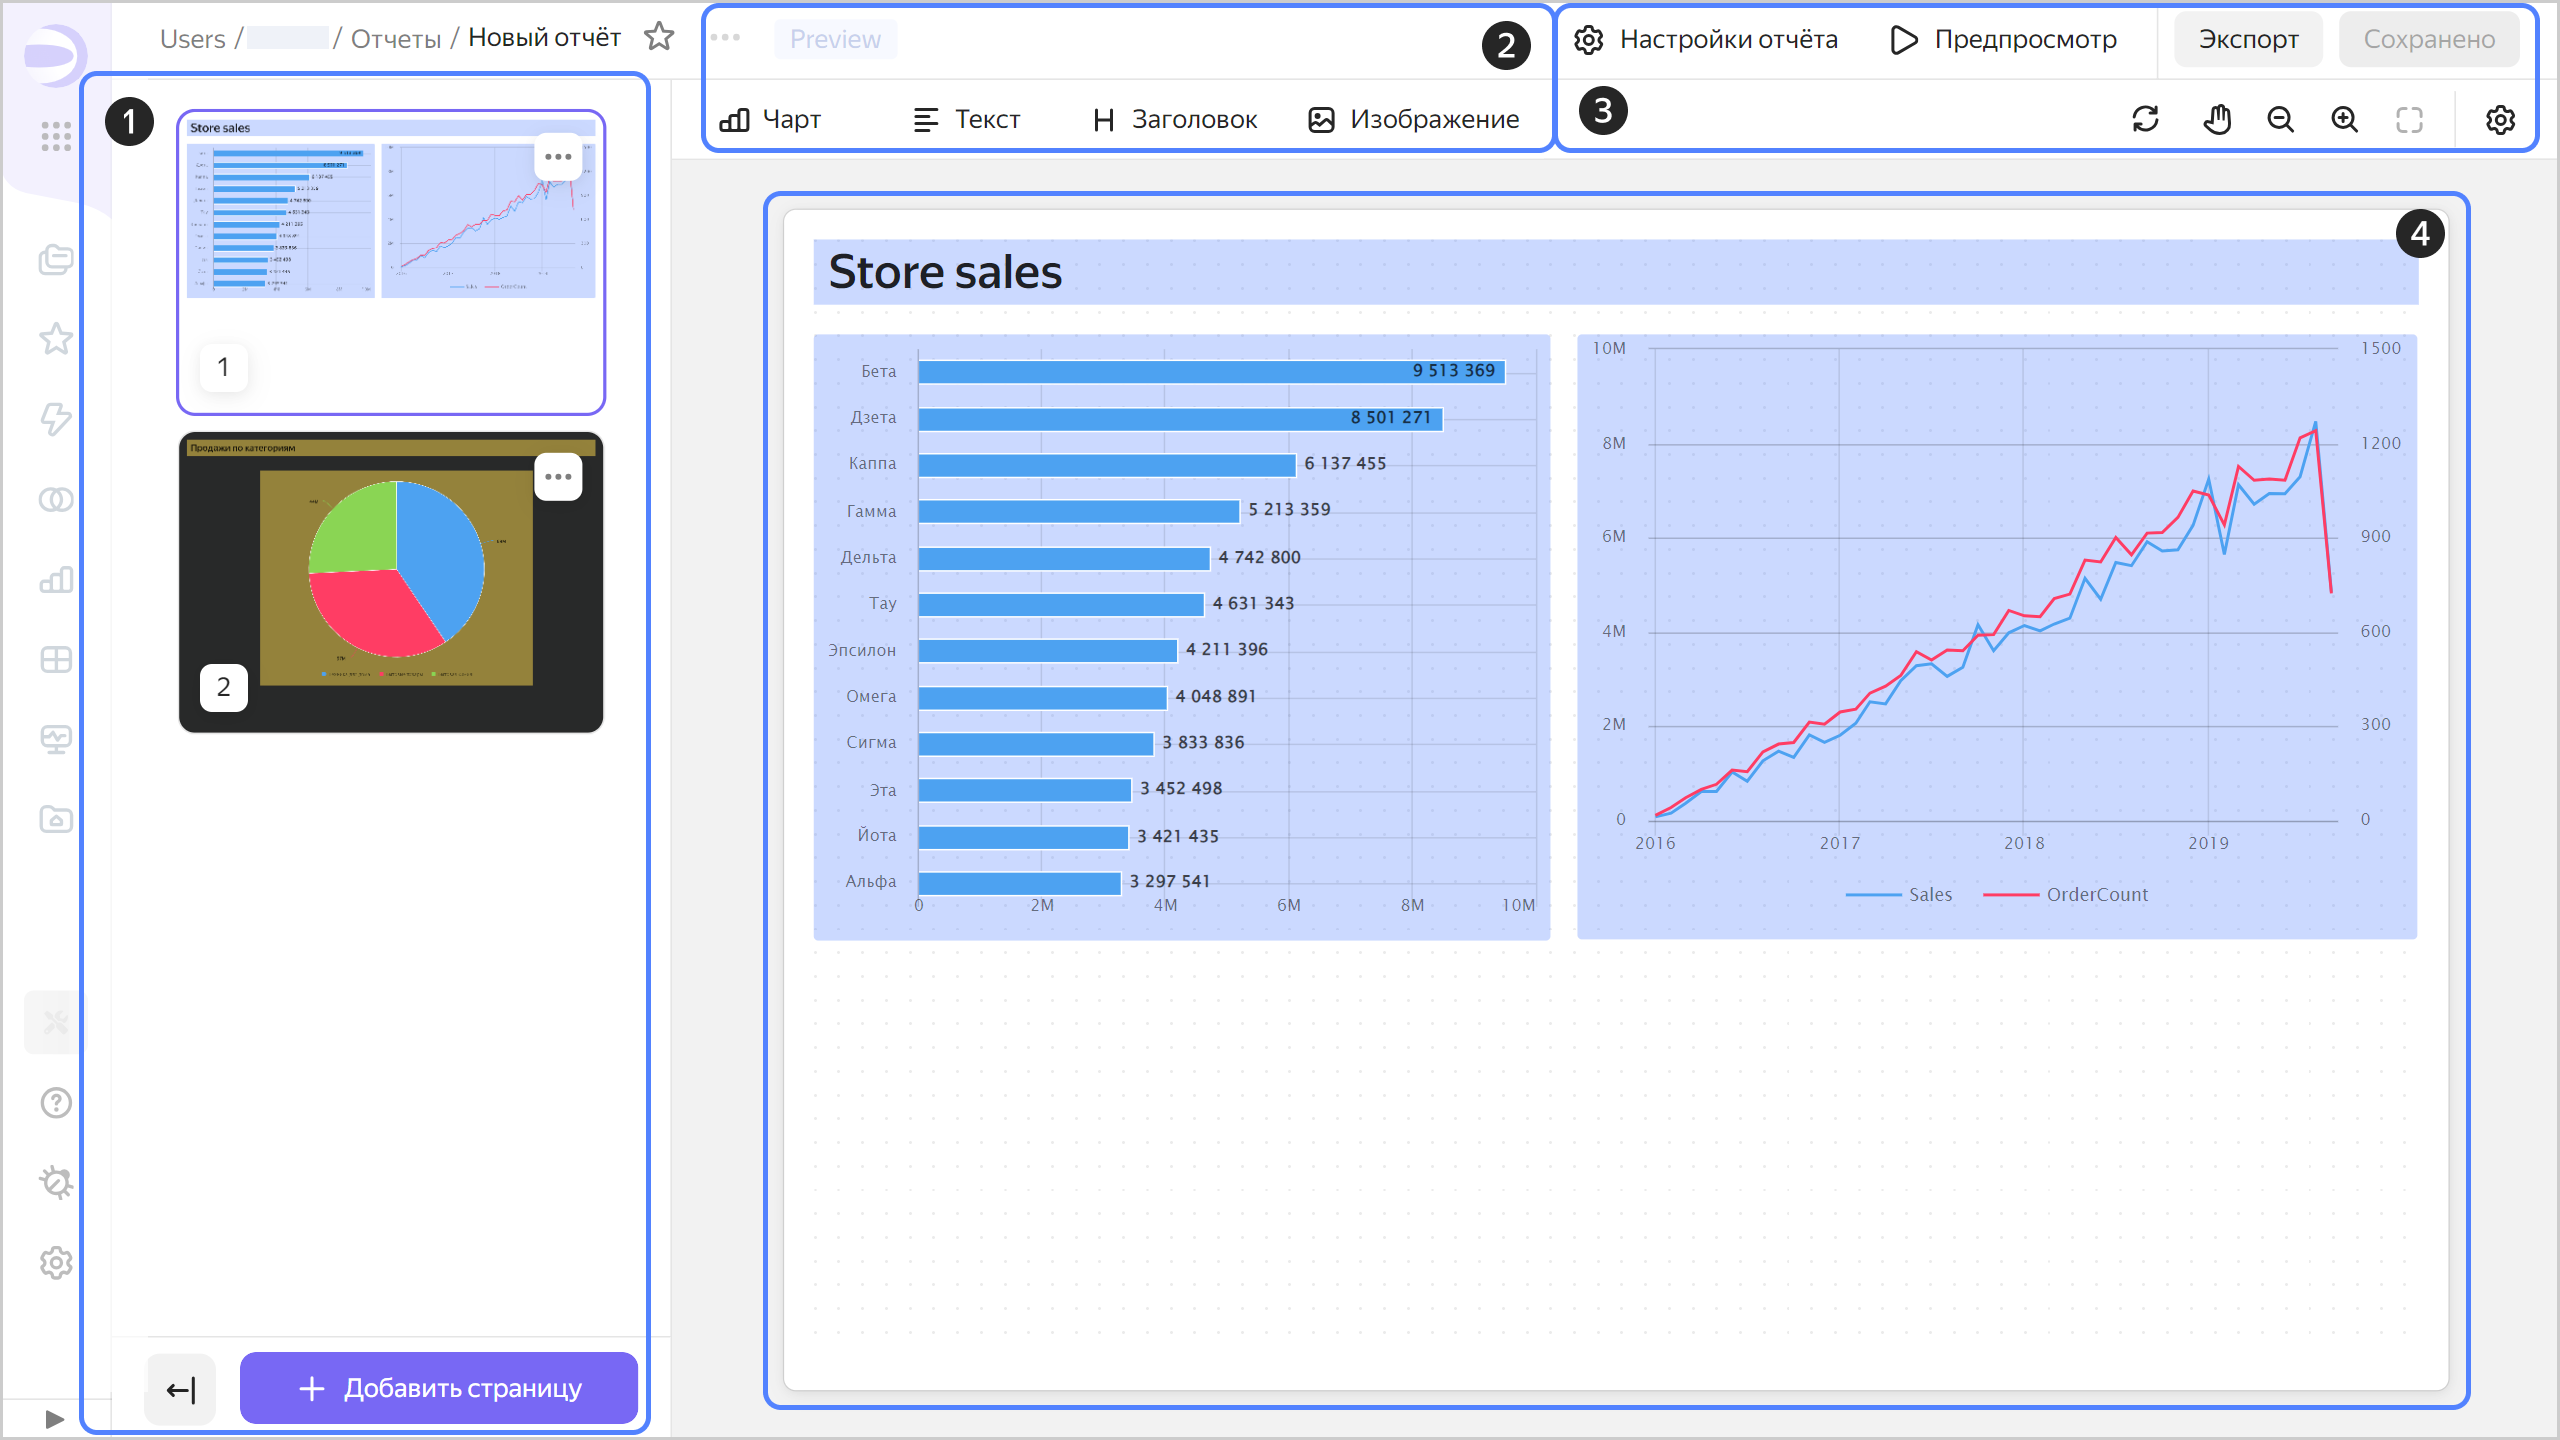Toggle the Sales series in chart legend

click(1899, 894)
